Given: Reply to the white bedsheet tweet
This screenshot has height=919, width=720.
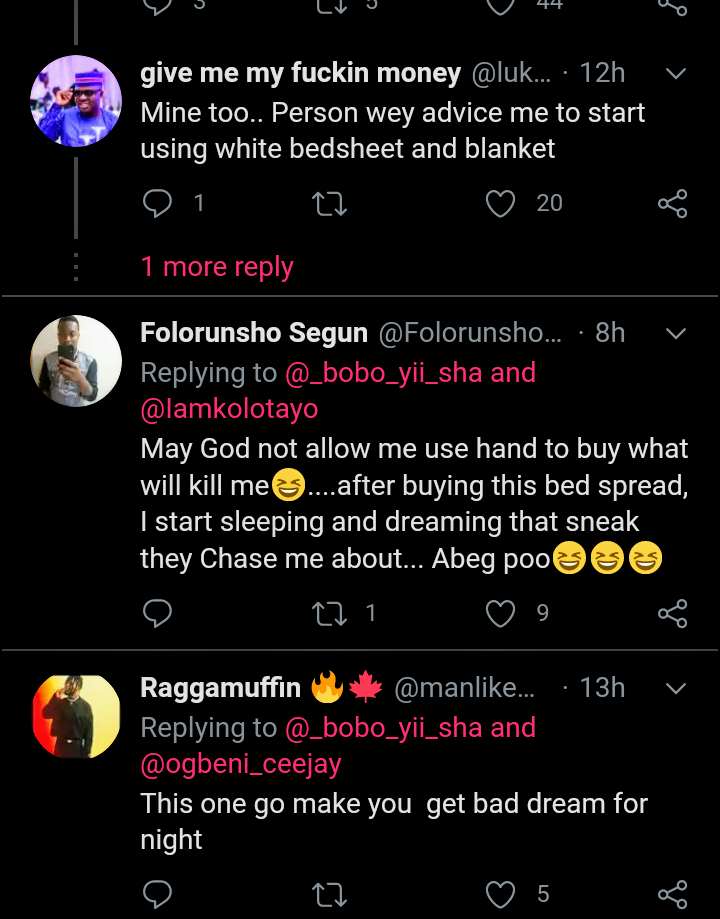Looking at the screenshot, I should point(158,204).
